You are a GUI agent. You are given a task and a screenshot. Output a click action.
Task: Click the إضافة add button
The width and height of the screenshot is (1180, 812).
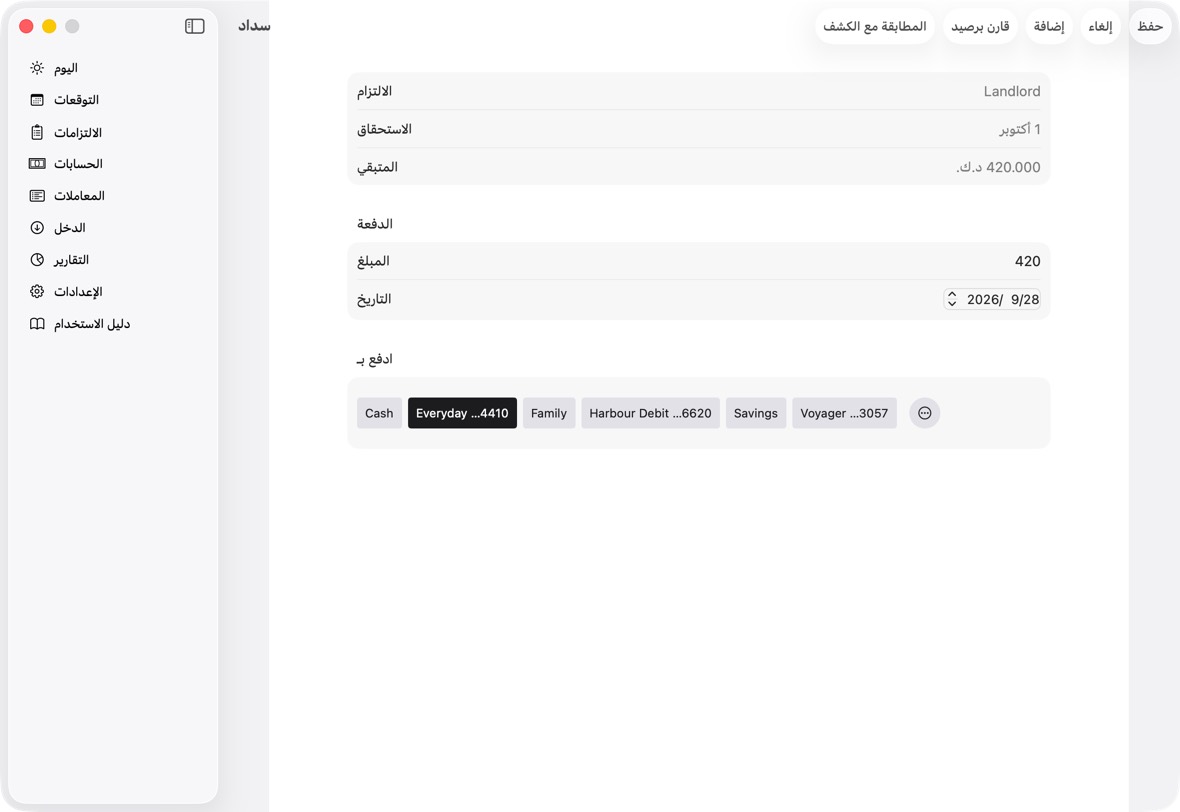pos(1049,26)
